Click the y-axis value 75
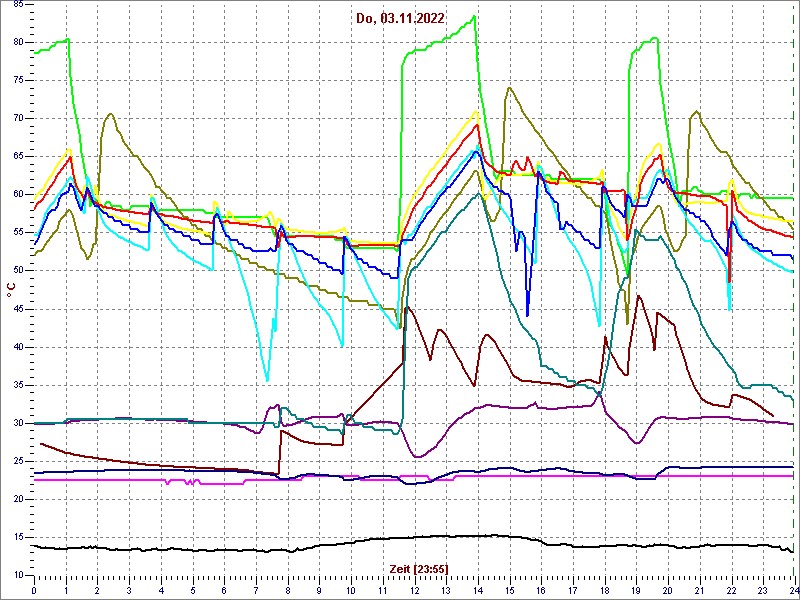800x600 pixels. (x=17, y=81)
